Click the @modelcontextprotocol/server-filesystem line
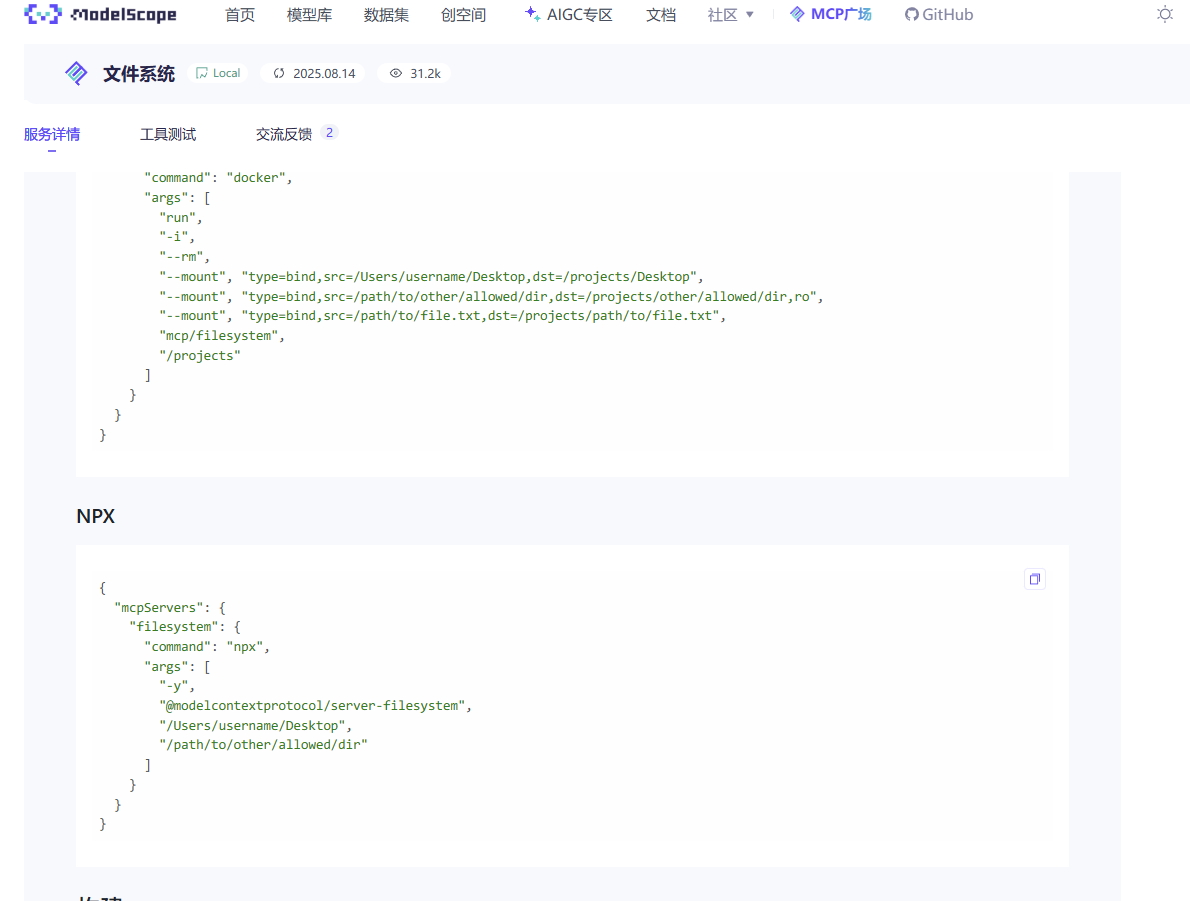Viewport: 1190px width, 901px height. [315, 706]
